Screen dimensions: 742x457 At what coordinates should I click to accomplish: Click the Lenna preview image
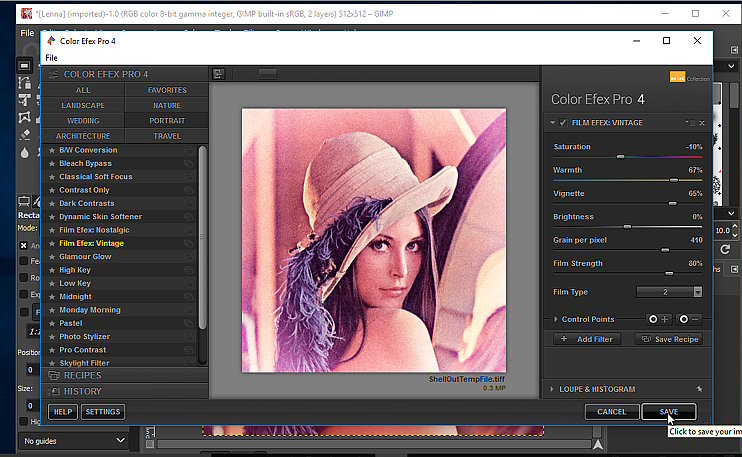tap(374, 240)
